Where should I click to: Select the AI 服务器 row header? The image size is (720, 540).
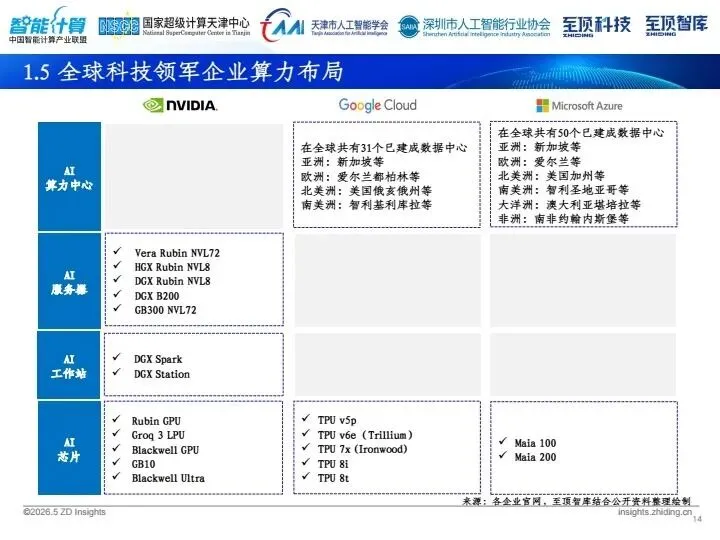[69, 281]
